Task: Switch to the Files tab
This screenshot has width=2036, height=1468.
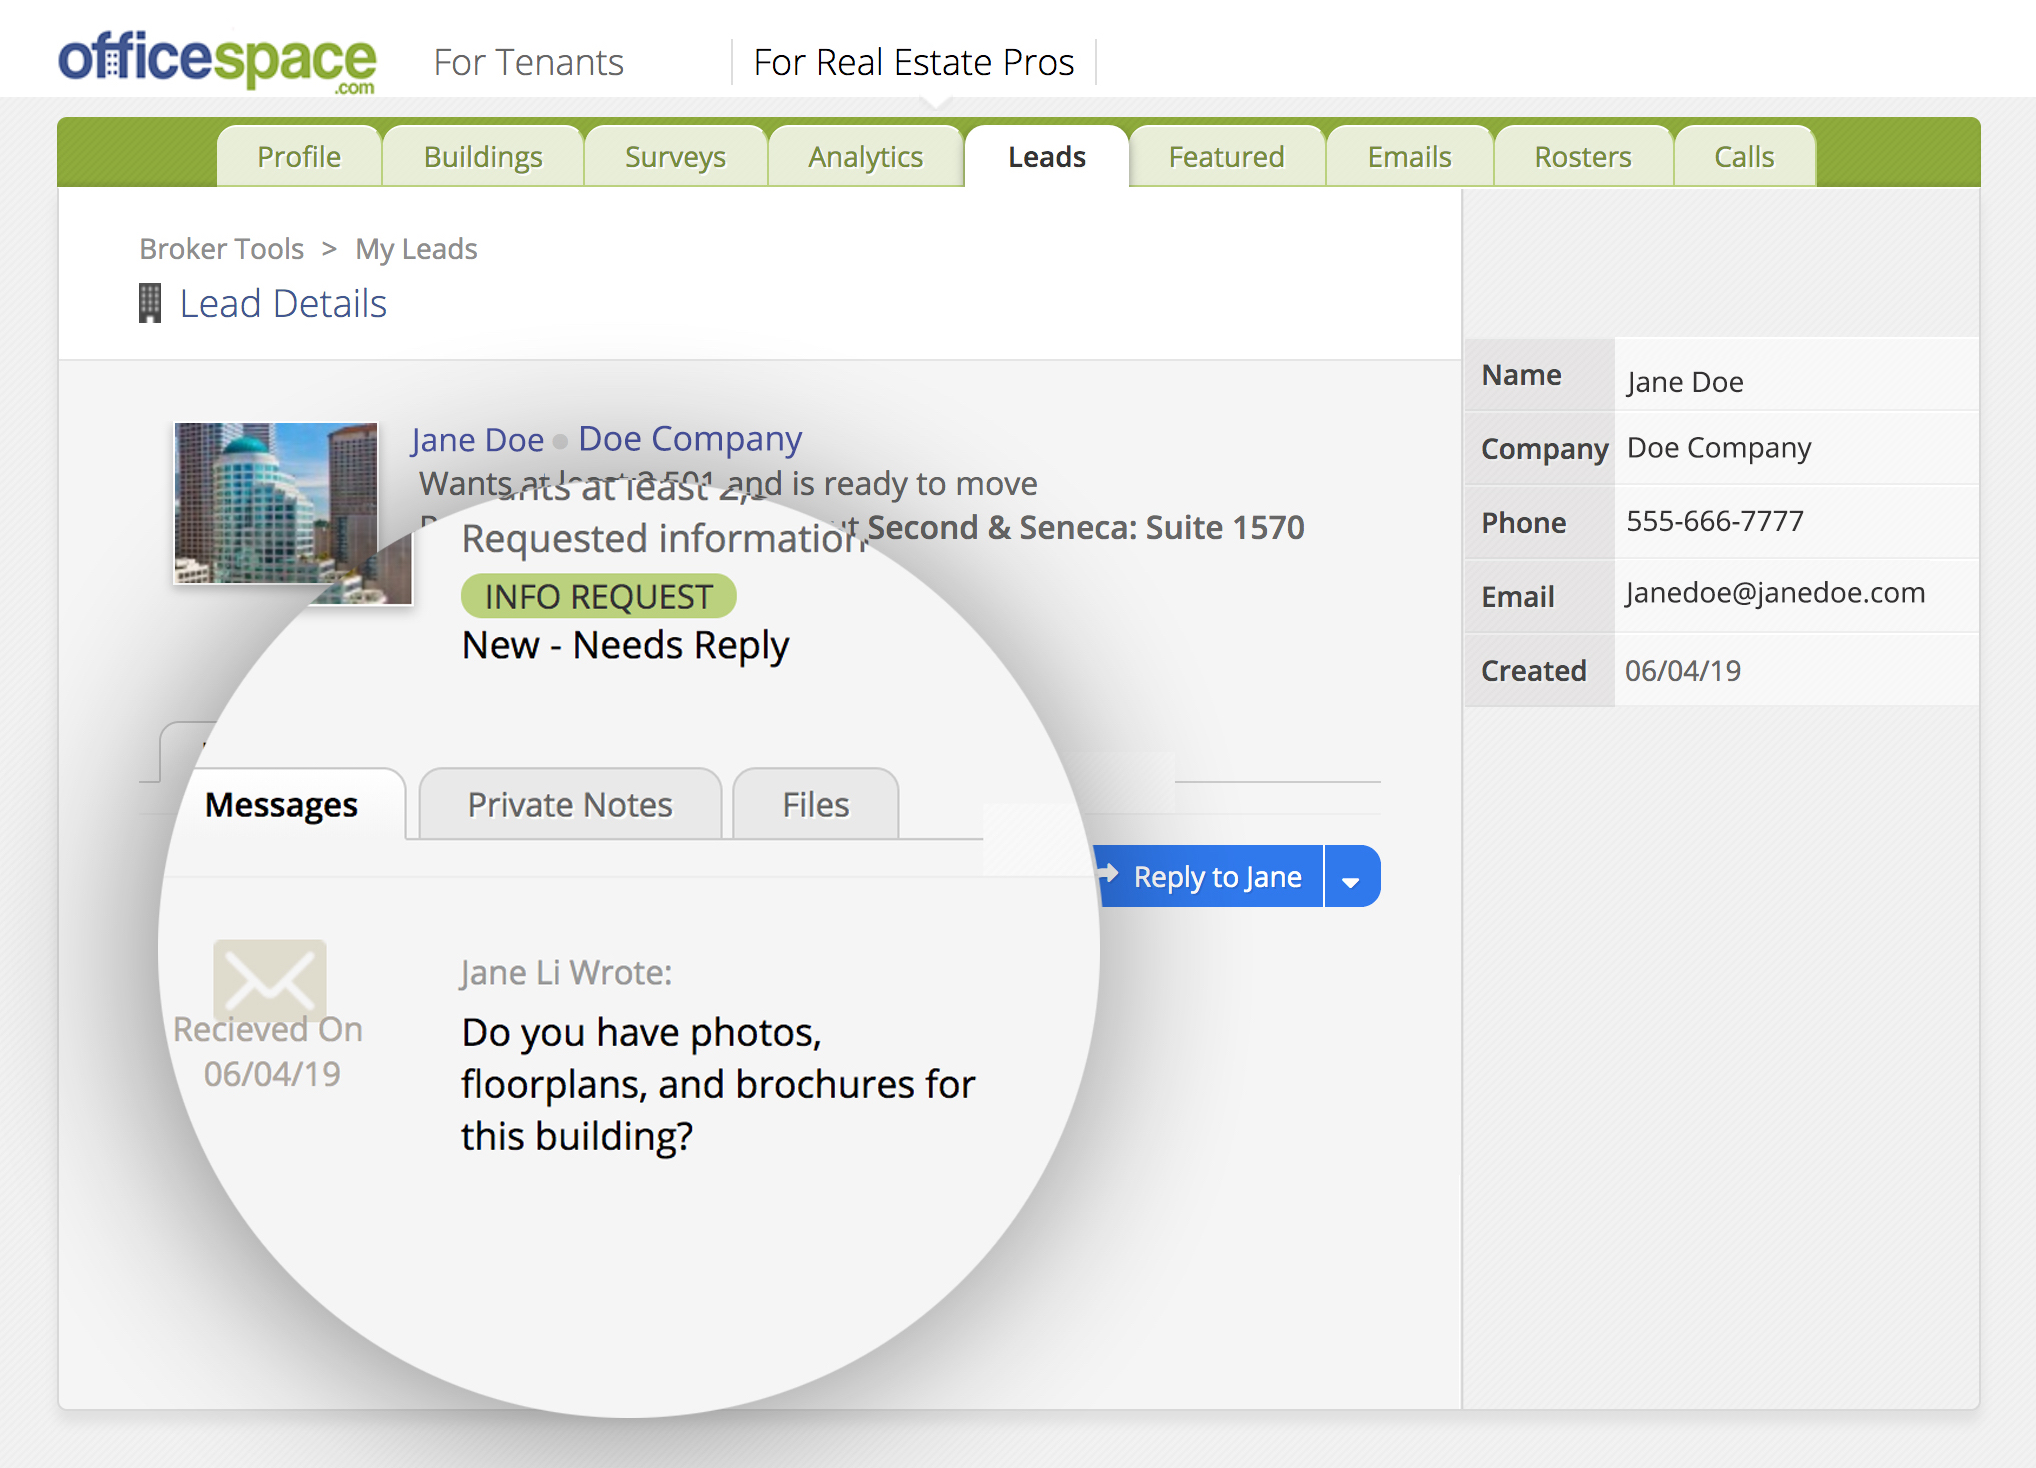Action: tap(814, 804)
